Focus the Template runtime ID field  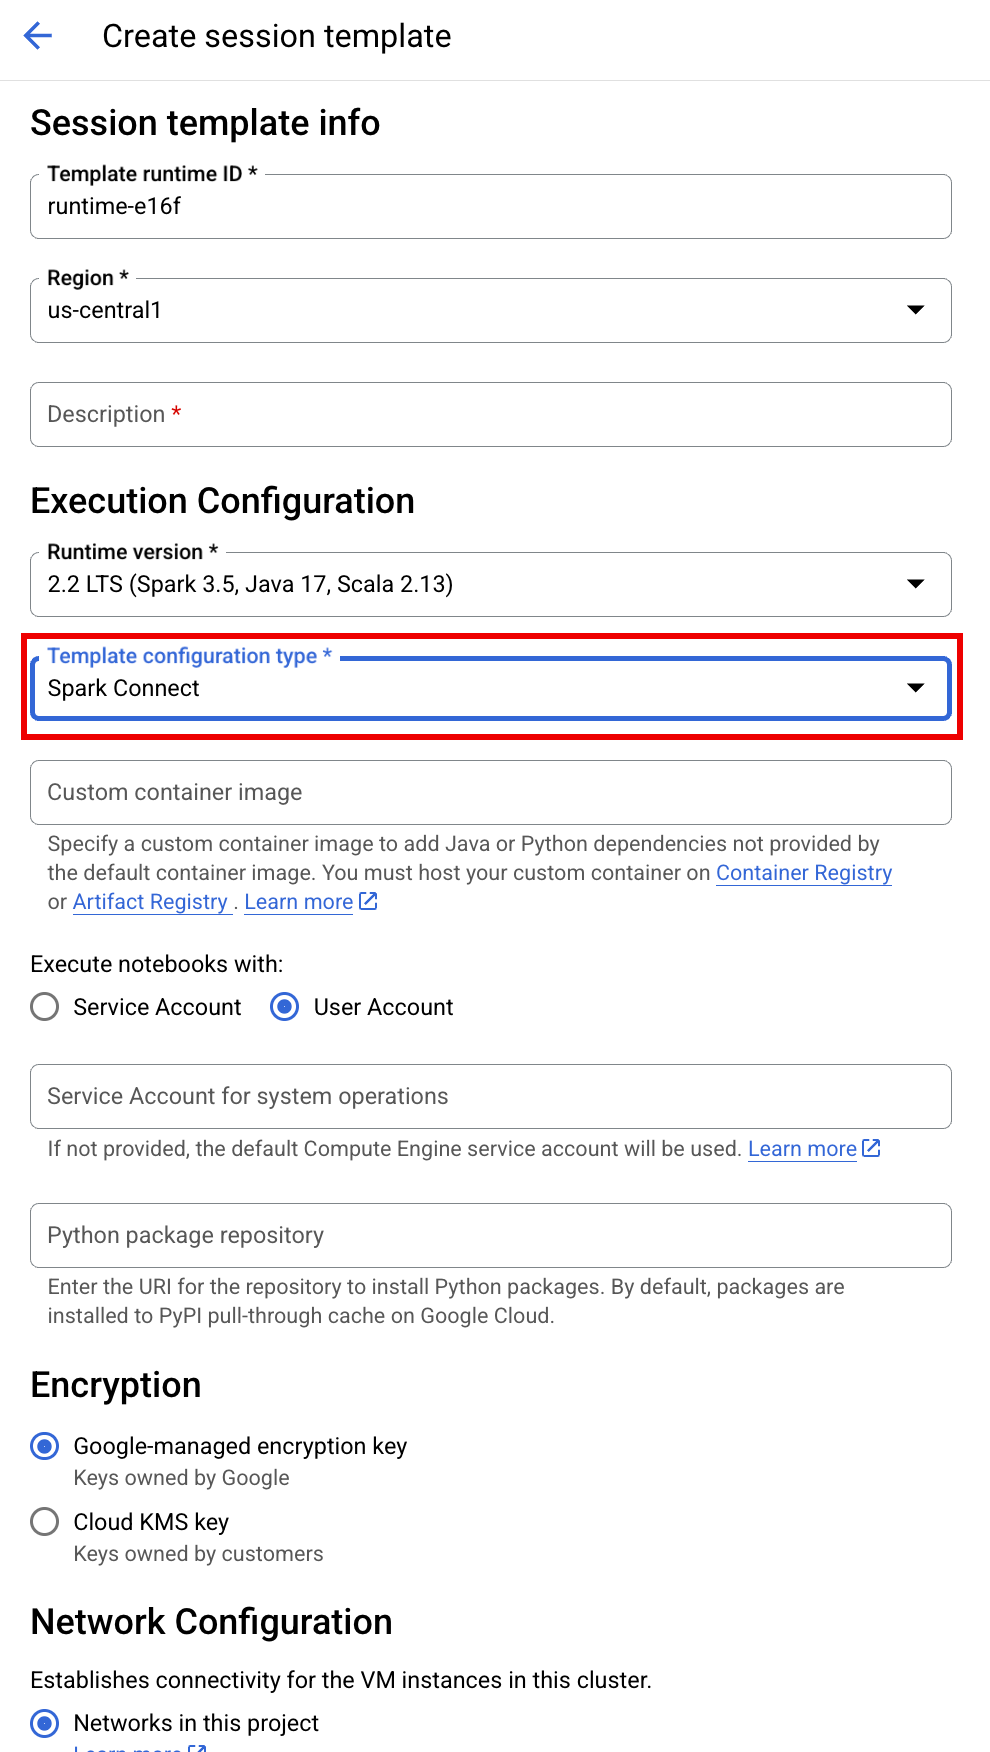click(x=490, y=207)
